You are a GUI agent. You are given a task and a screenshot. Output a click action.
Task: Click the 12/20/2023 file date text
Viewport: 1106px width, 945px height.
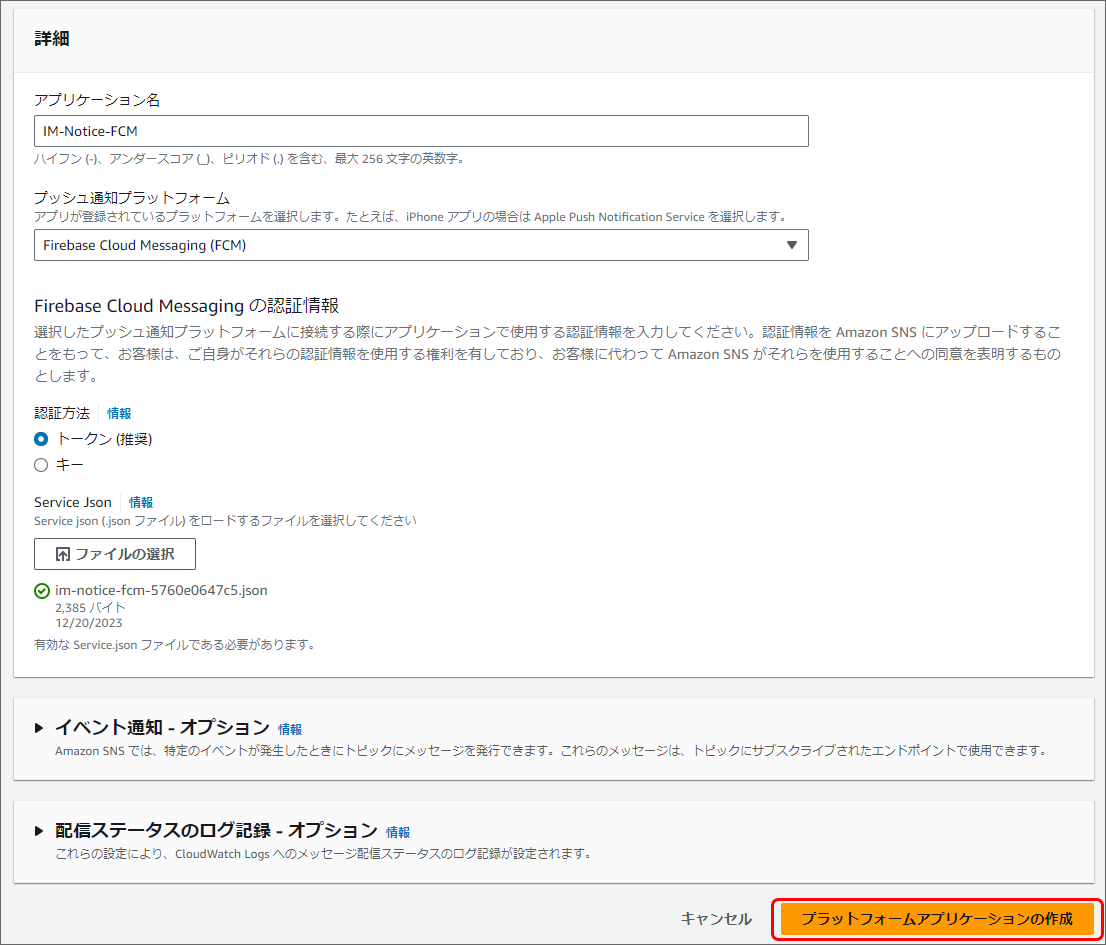click(89, 623)
